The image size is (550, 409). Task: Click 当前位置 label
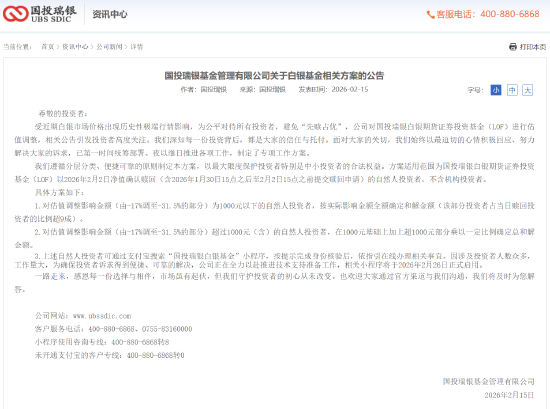[18, 47]
